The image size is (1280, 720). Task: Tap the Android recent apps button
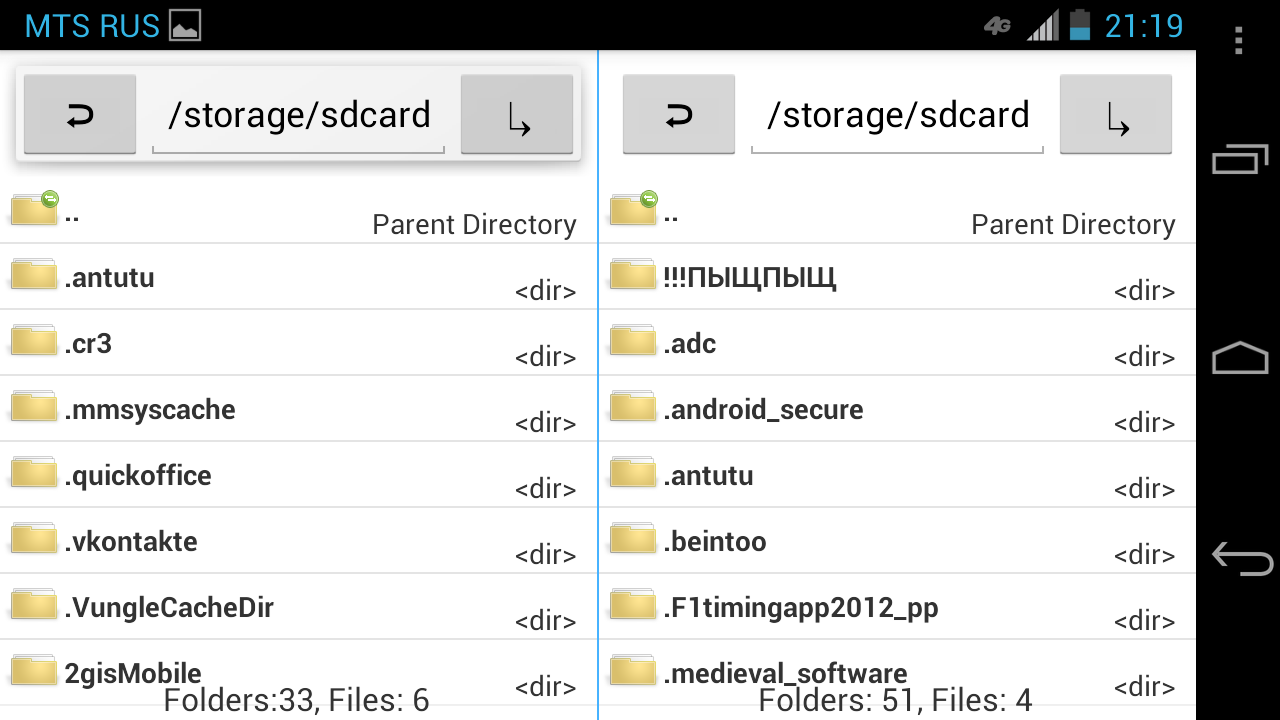click(x=1240, y=159)
